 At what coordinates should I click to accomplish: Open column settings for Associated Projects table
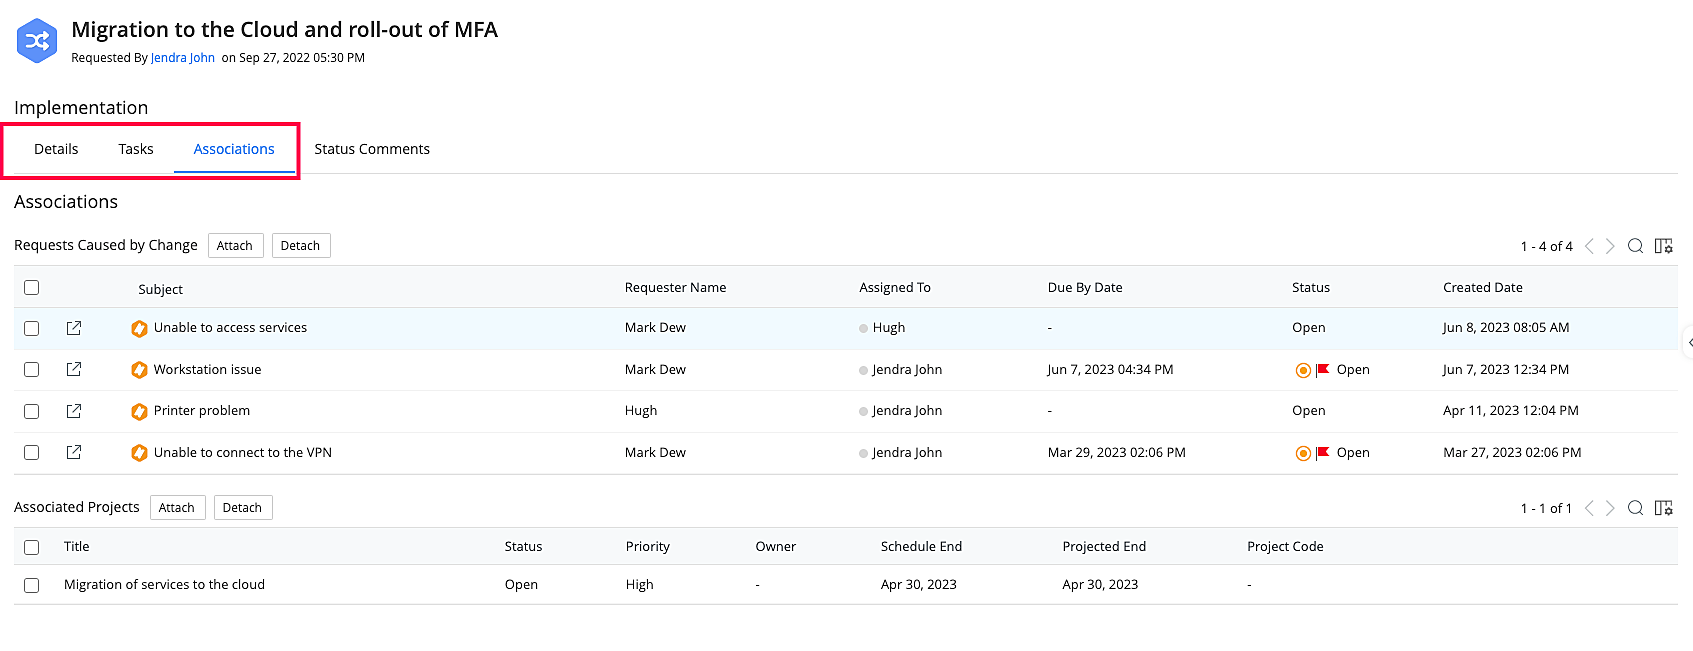pyautogui.click(x=1663, y=508)
